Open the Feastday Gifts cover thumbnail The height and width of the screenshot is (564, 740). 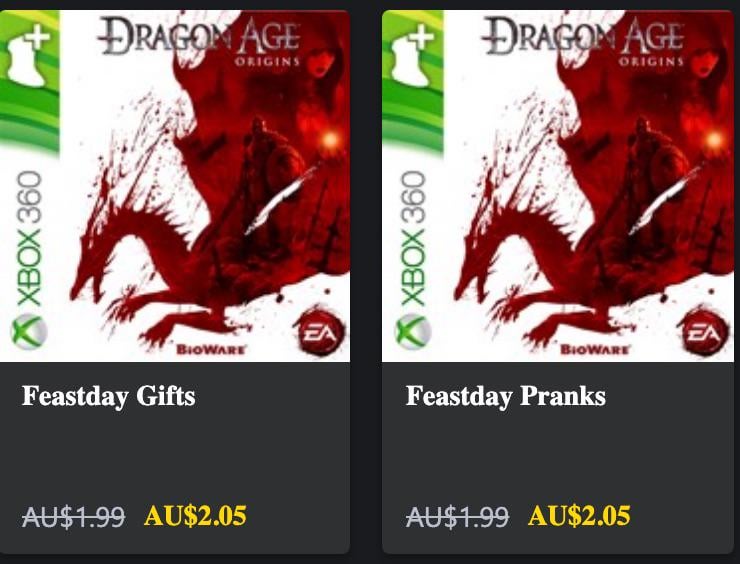(x=175, y=186)
